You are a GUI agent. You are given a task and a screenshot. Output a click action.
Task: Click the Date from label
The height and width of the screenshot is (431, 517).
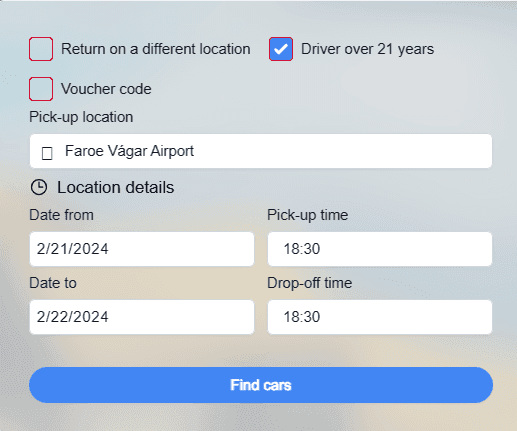(x=61, y=215)
